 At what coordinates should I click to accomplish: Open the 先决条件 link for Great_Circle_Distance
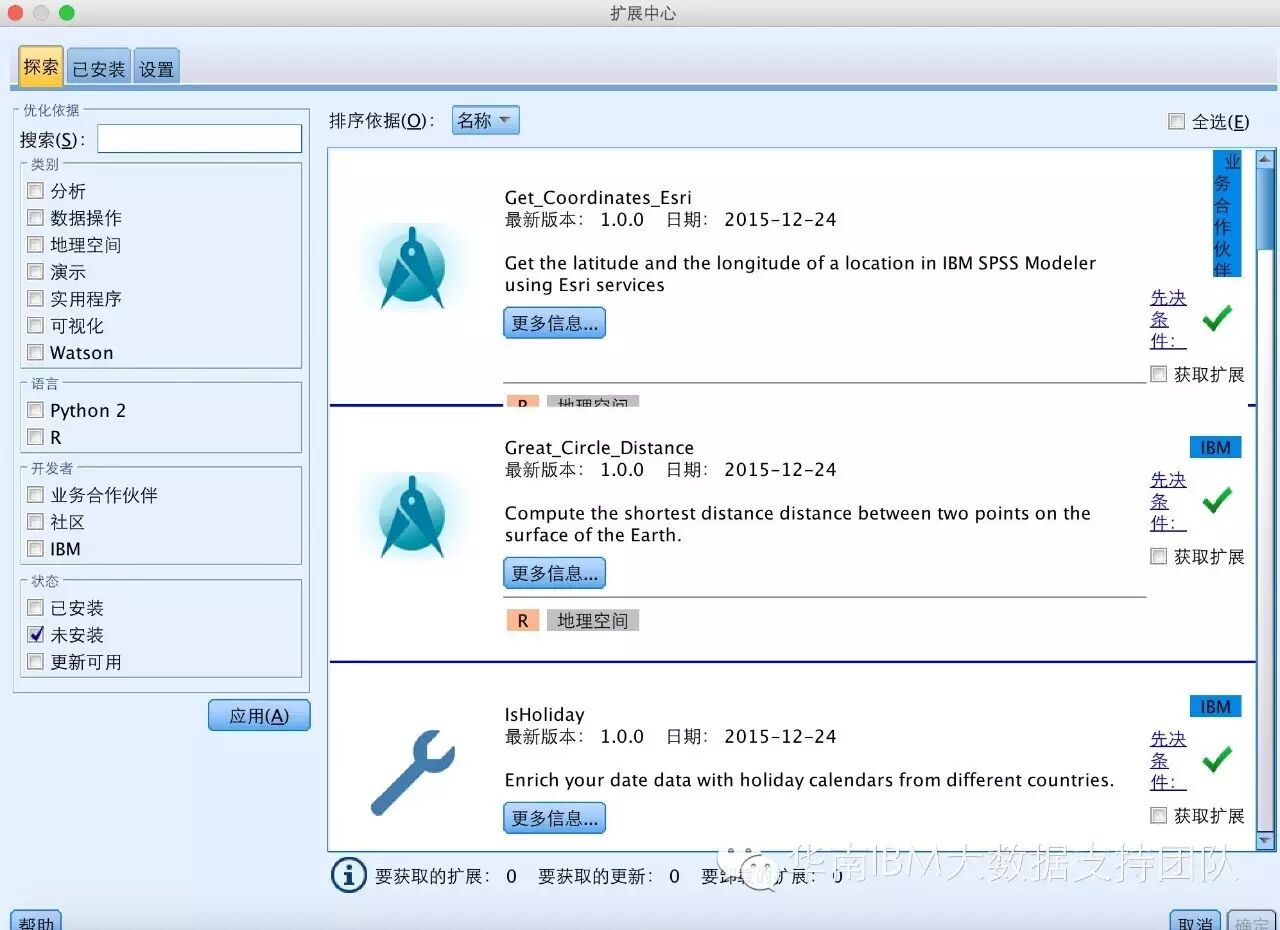(x=1168, y=501)
